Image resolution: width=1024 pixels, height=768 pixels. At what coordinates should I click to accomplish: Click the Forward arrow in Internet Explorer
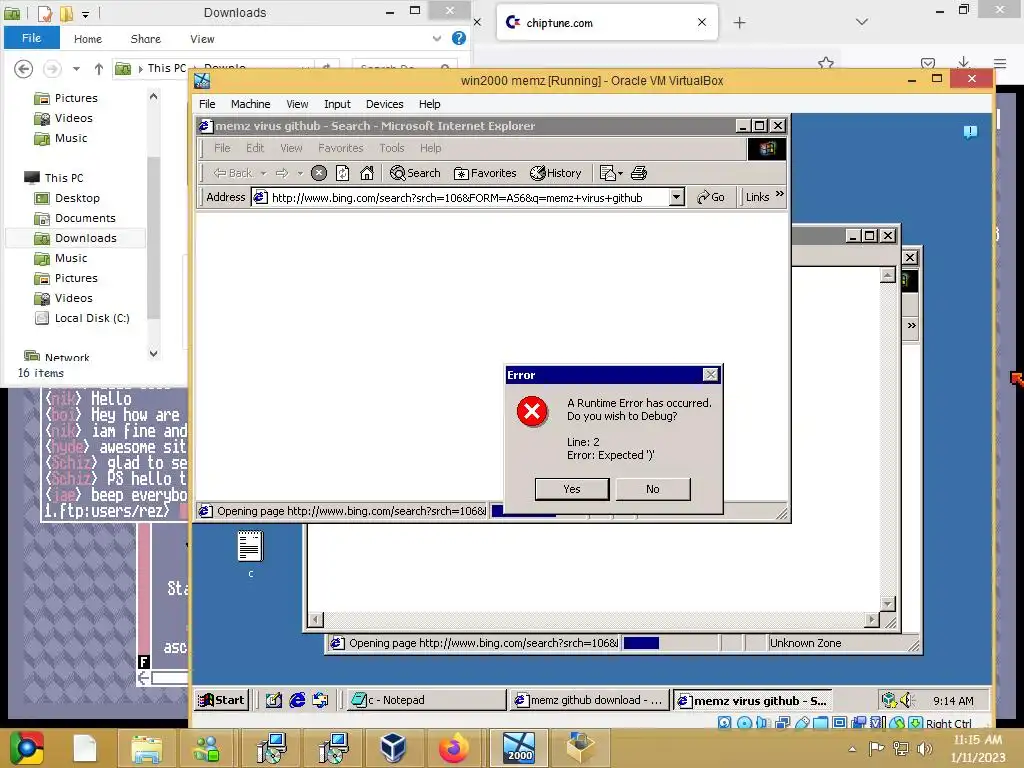coord(282,173)
